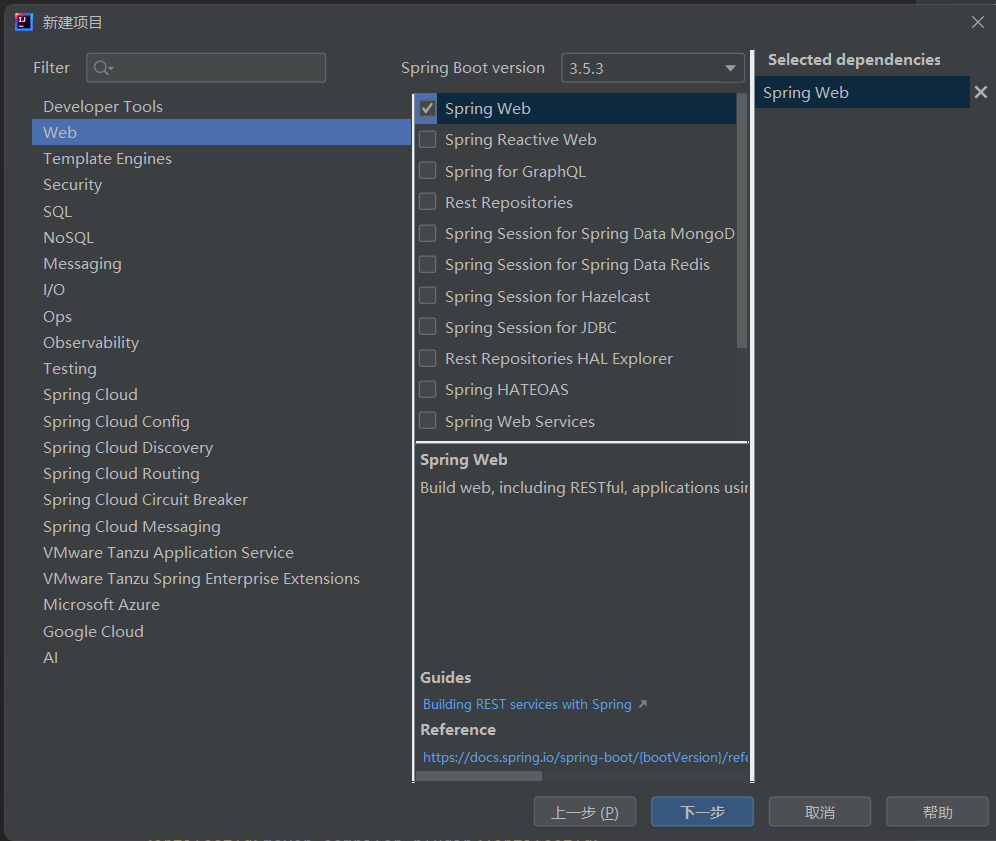
Task: Enable the Spring HATEOAS checkbox
Action: [427, 389]
